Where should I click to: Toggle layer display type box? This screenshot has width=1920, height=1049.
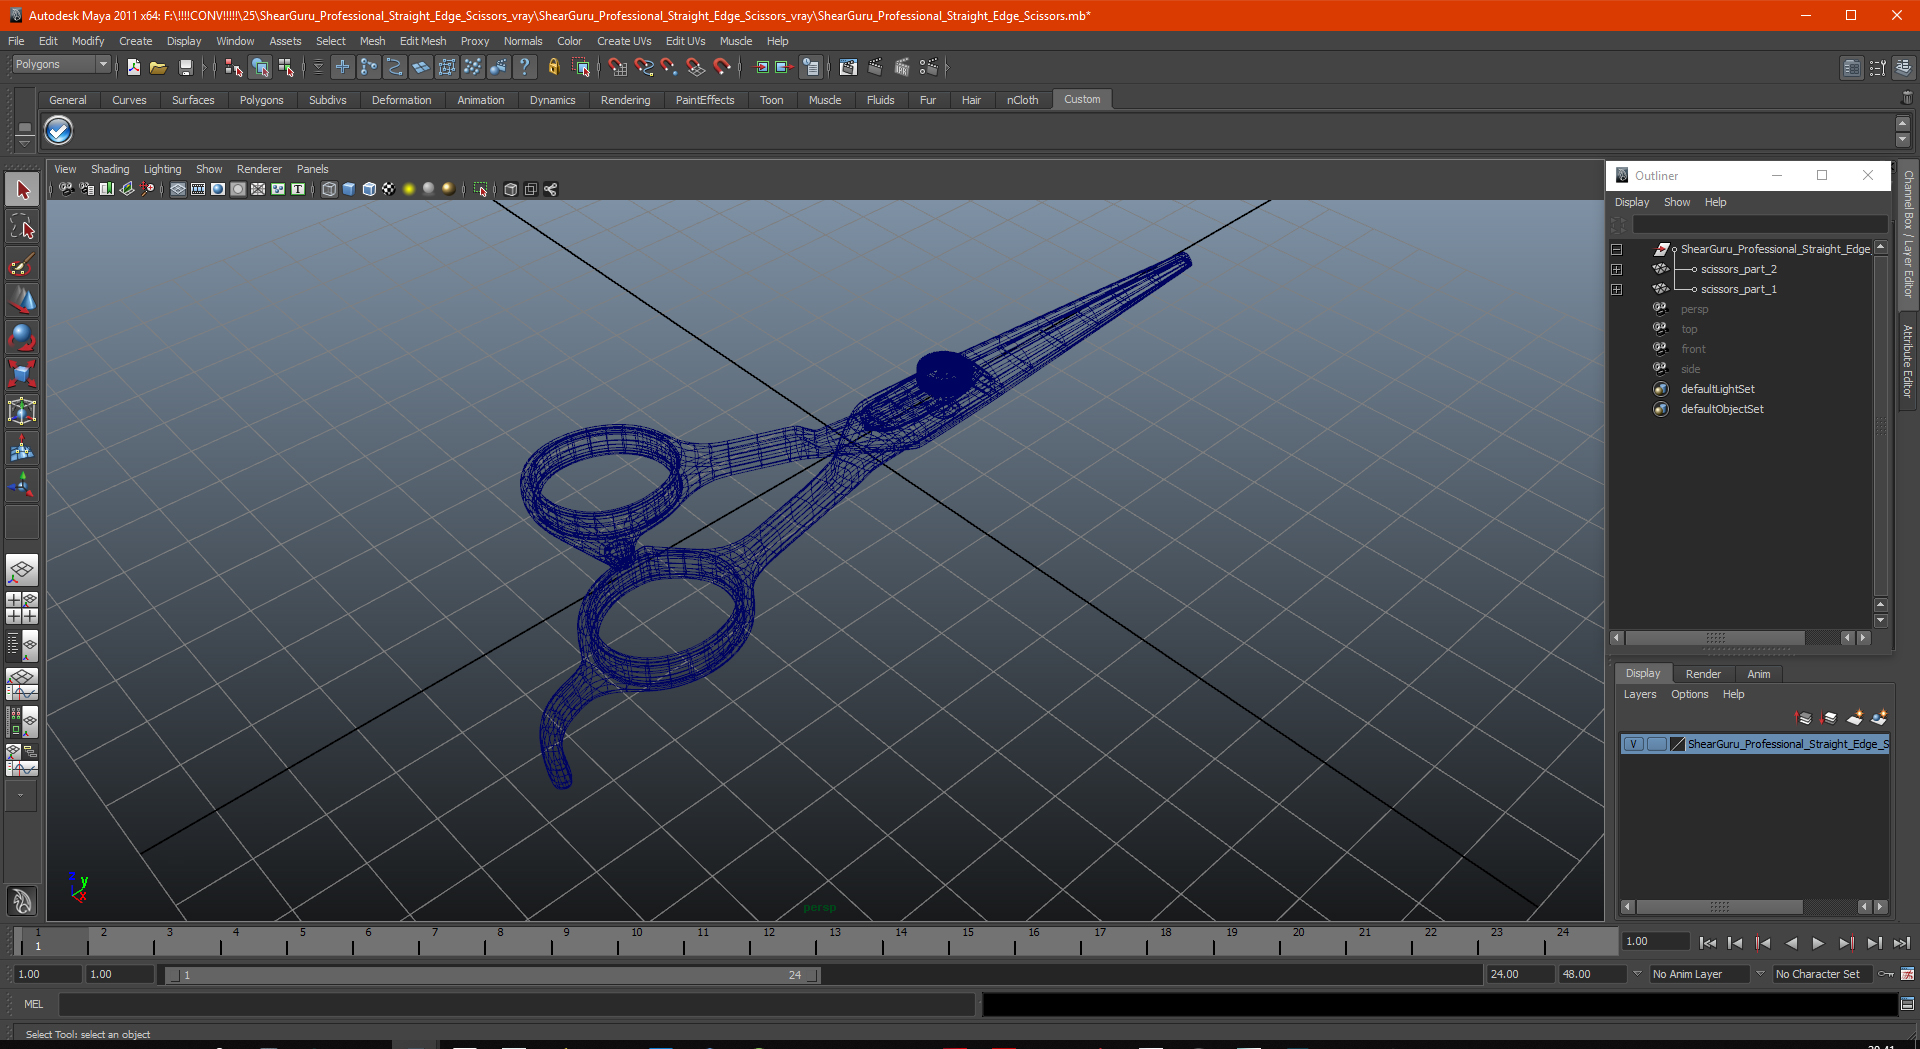(x=1656, y=744)
